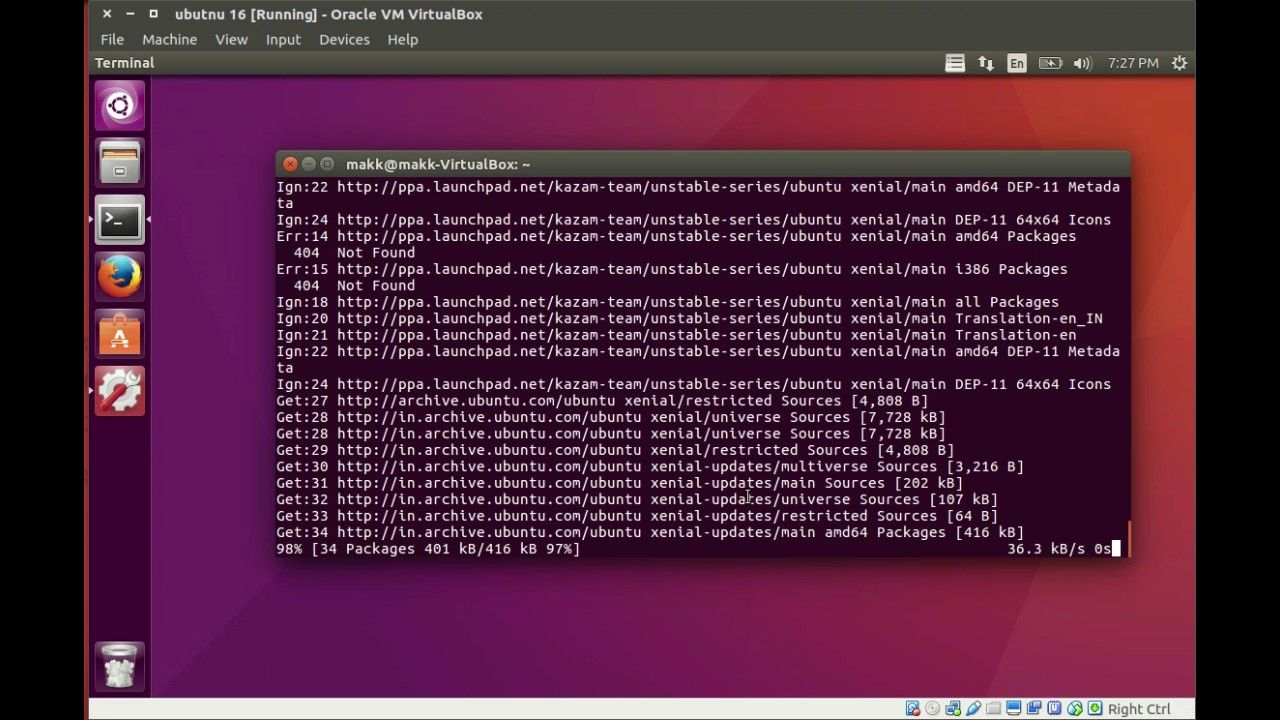
Task: Click the Get:33 restricted Sources [64 B] line
Action: point(637,516)
